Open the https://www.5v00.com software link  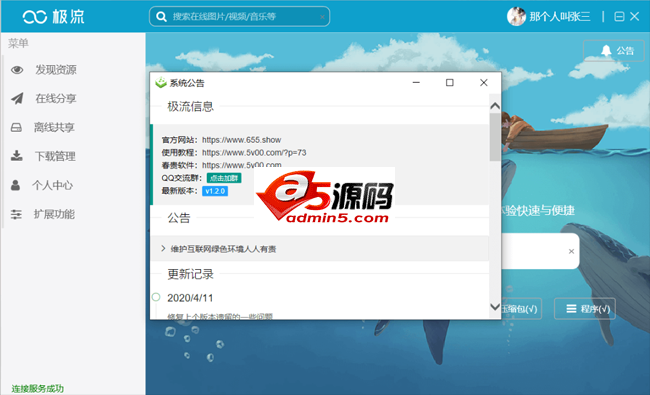click(242, 165)
